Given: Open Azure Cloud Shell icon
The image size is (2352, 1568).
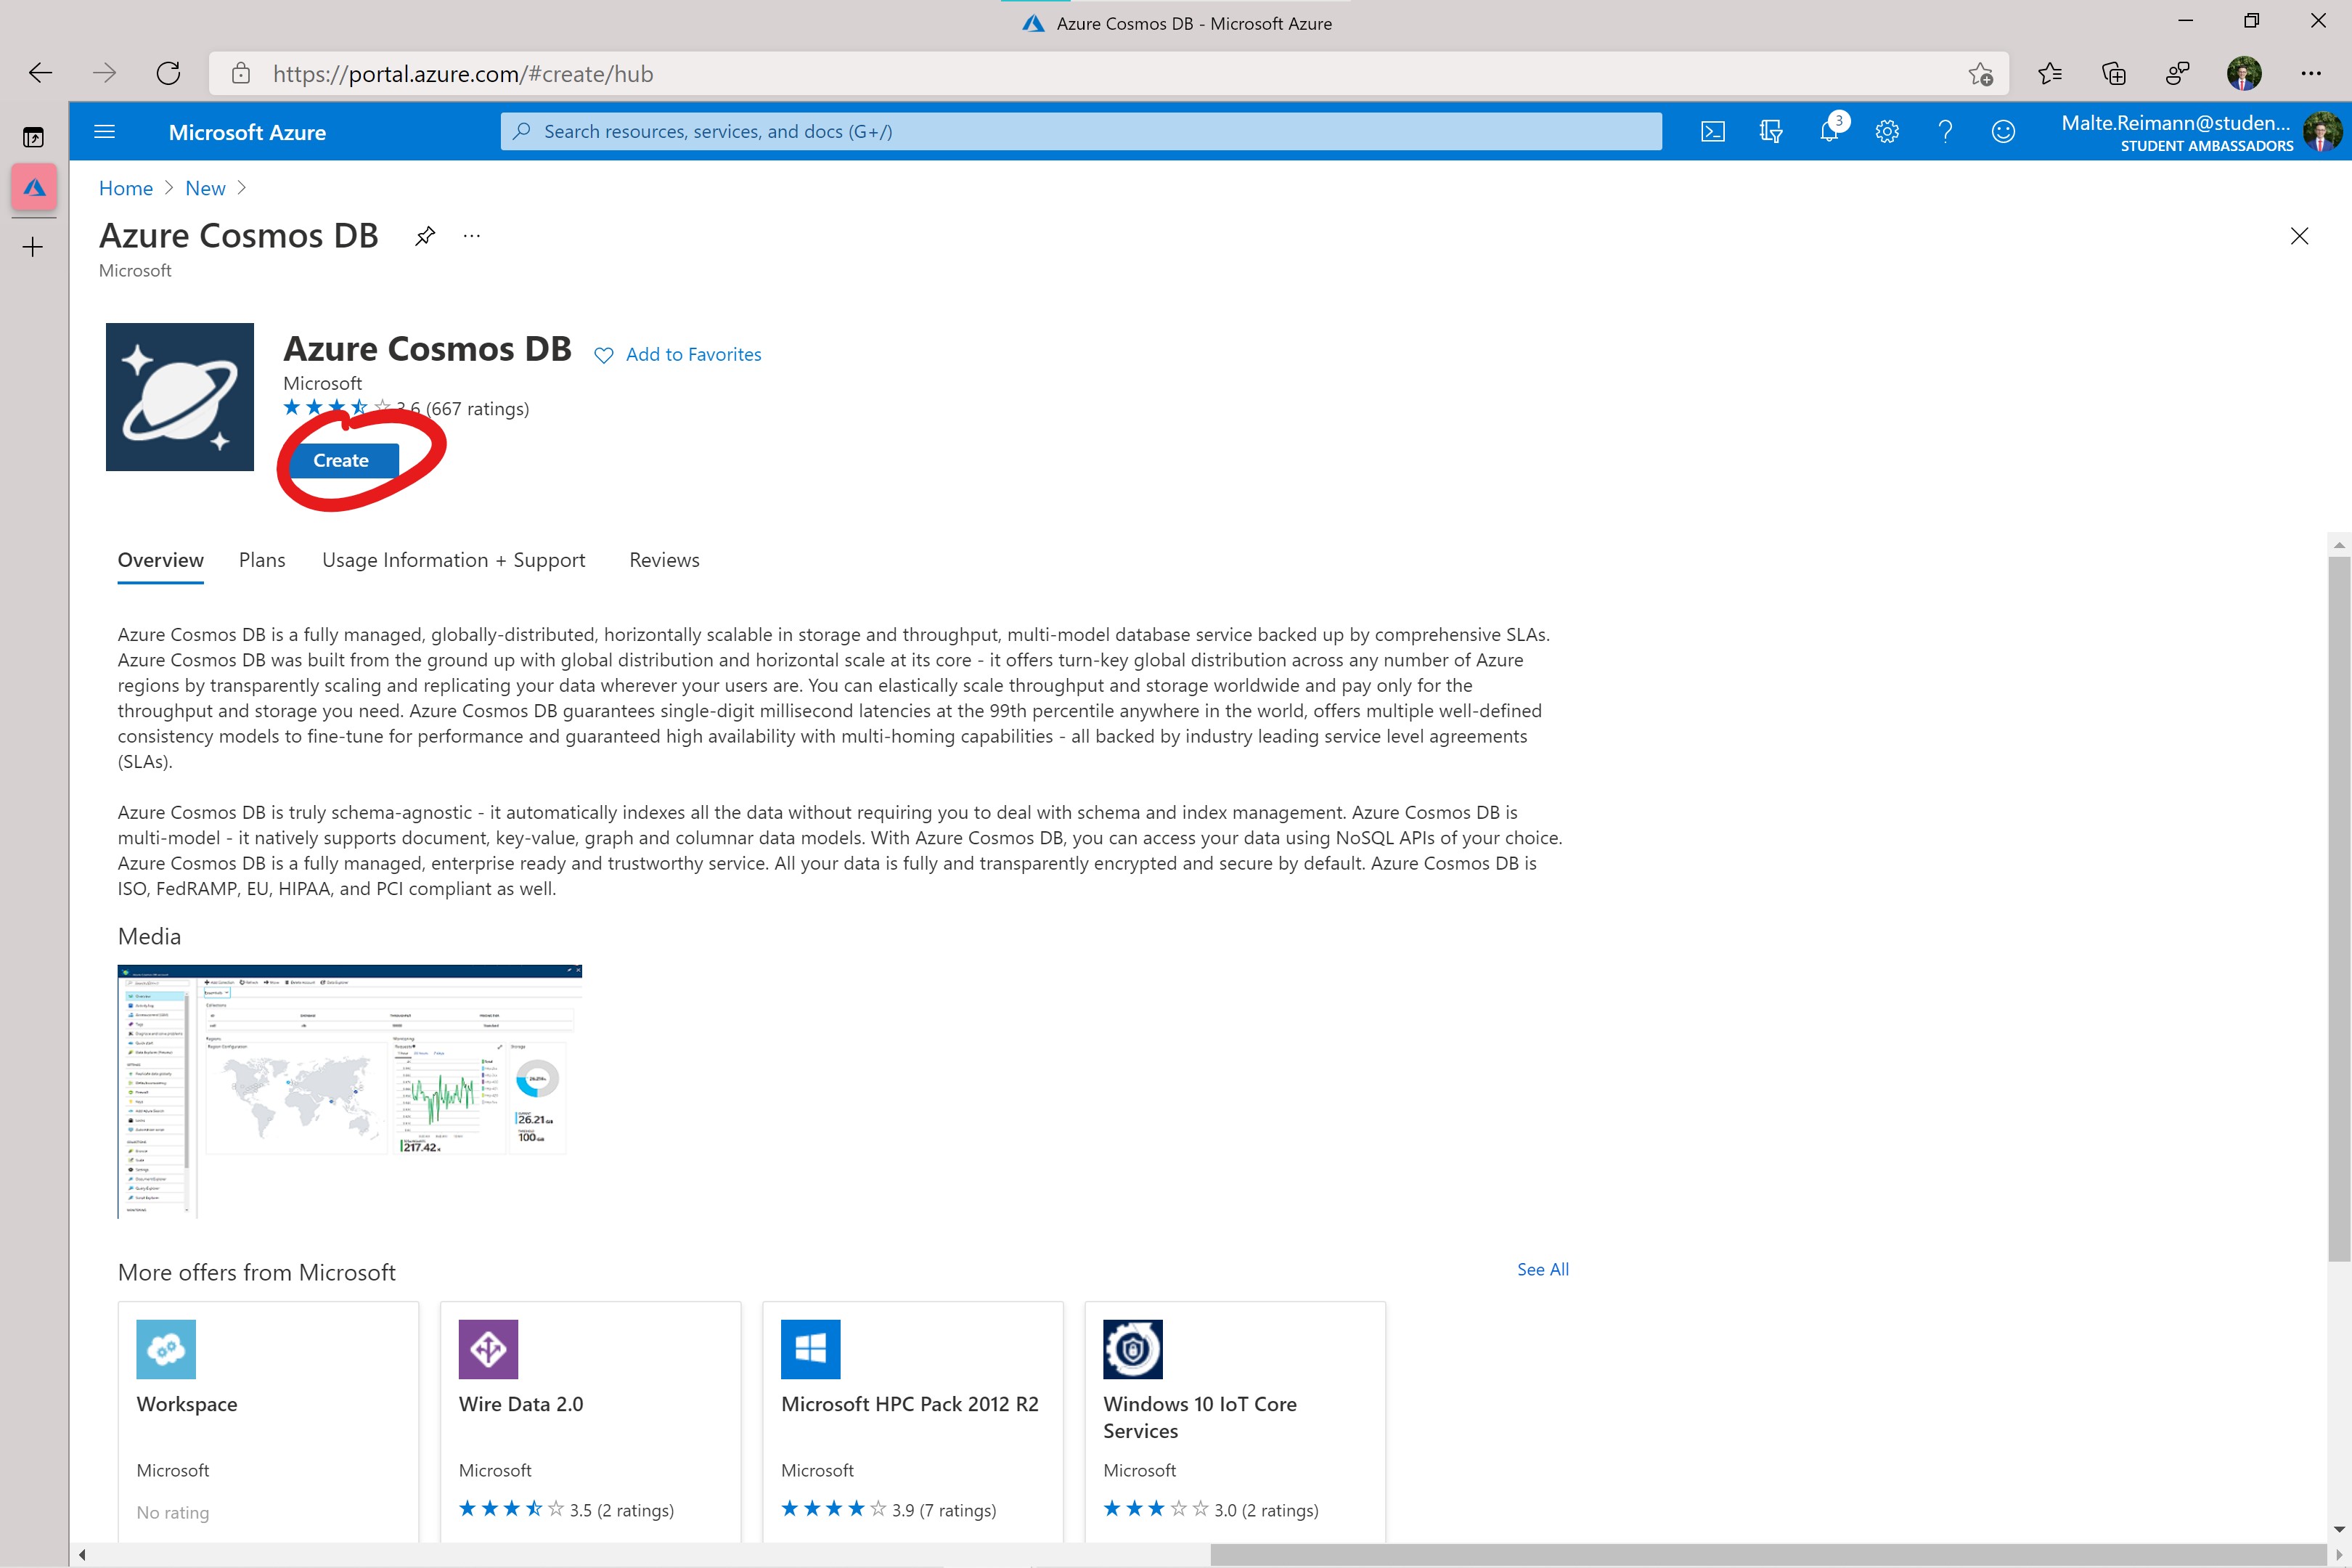Looking at the screenshot, I should click(1712, 132).
